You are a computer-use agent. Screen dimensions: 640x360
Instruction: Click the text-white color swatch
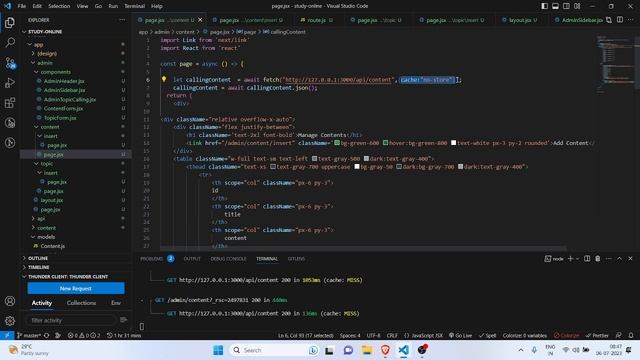click(453, 143)
